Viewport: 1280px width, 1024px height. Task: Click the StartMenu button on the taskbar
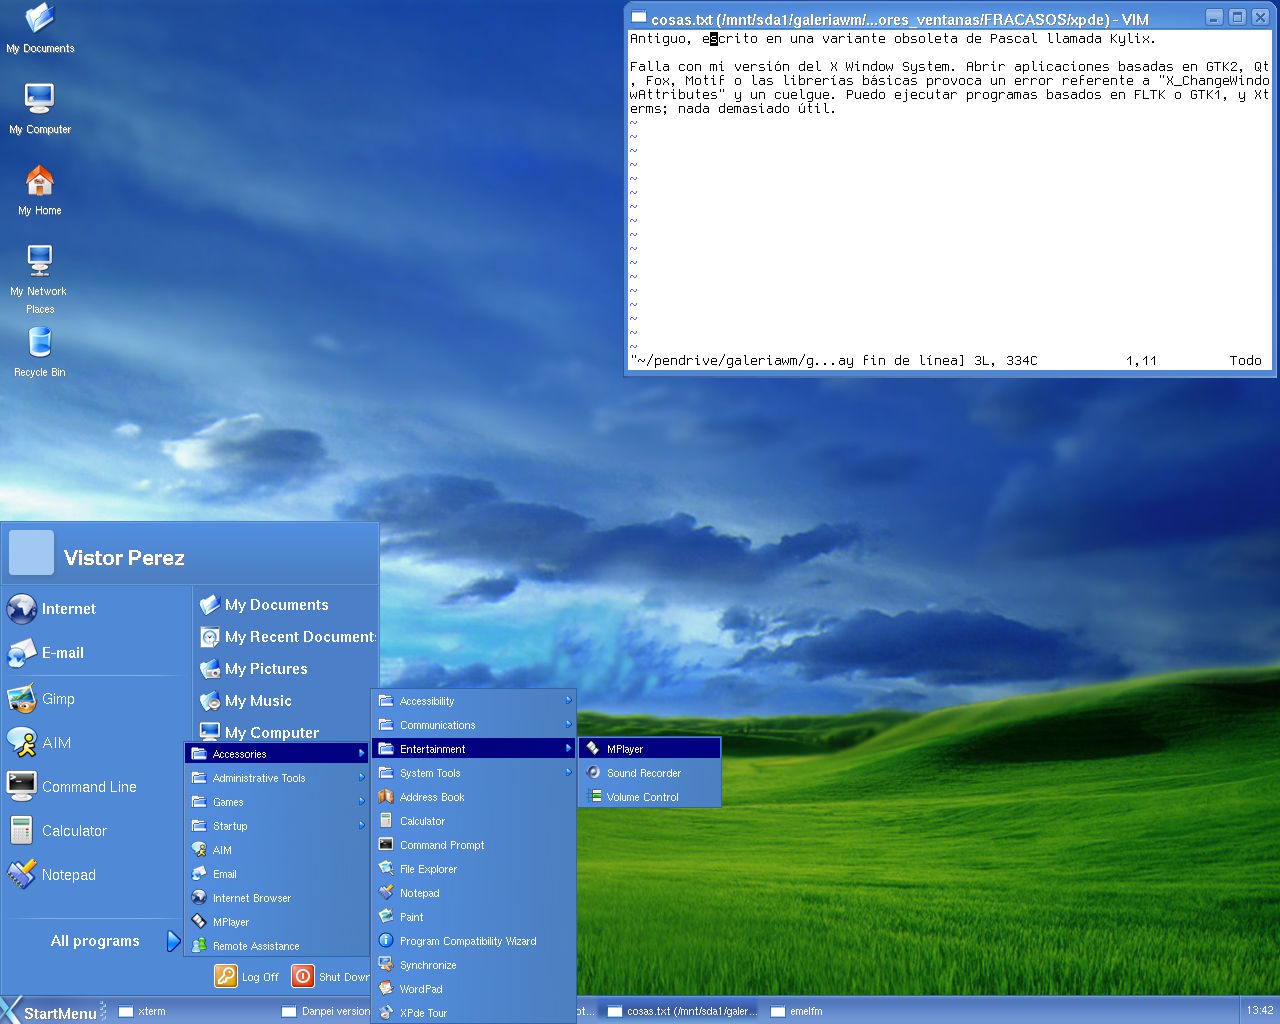(50, 1011)
